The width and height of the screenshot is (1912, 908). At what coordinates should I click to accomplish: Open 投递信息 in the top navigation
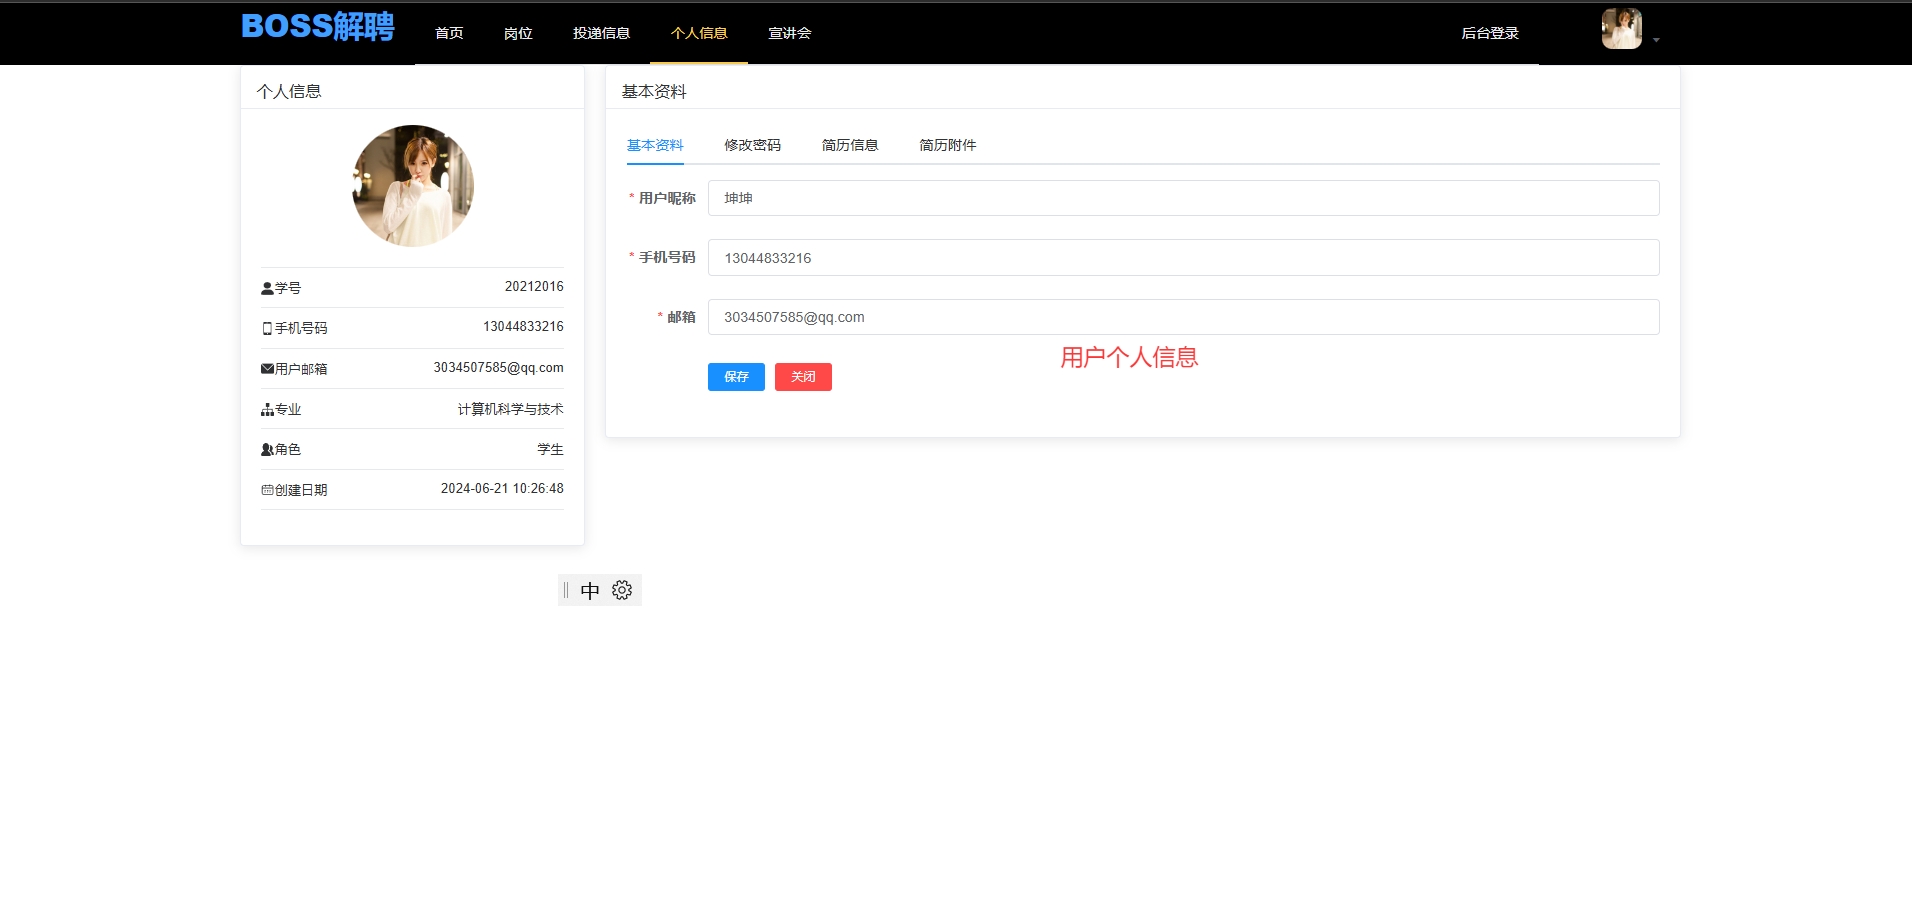(x=601, y=33)
